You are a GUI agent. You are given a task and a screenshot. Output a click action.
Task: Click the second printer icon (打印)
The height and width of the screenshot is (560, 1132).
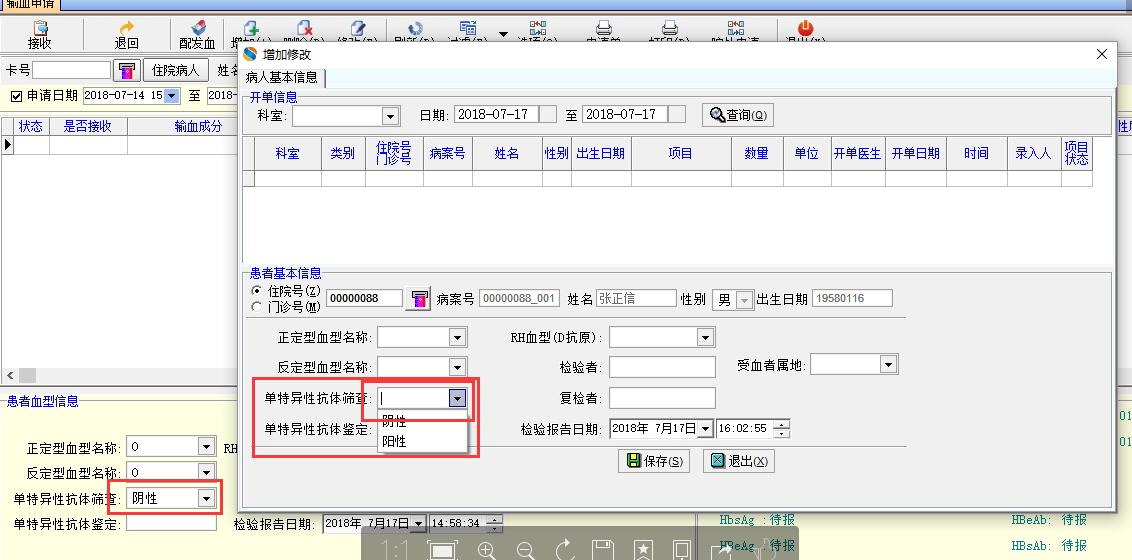click(x=670, y=29)
